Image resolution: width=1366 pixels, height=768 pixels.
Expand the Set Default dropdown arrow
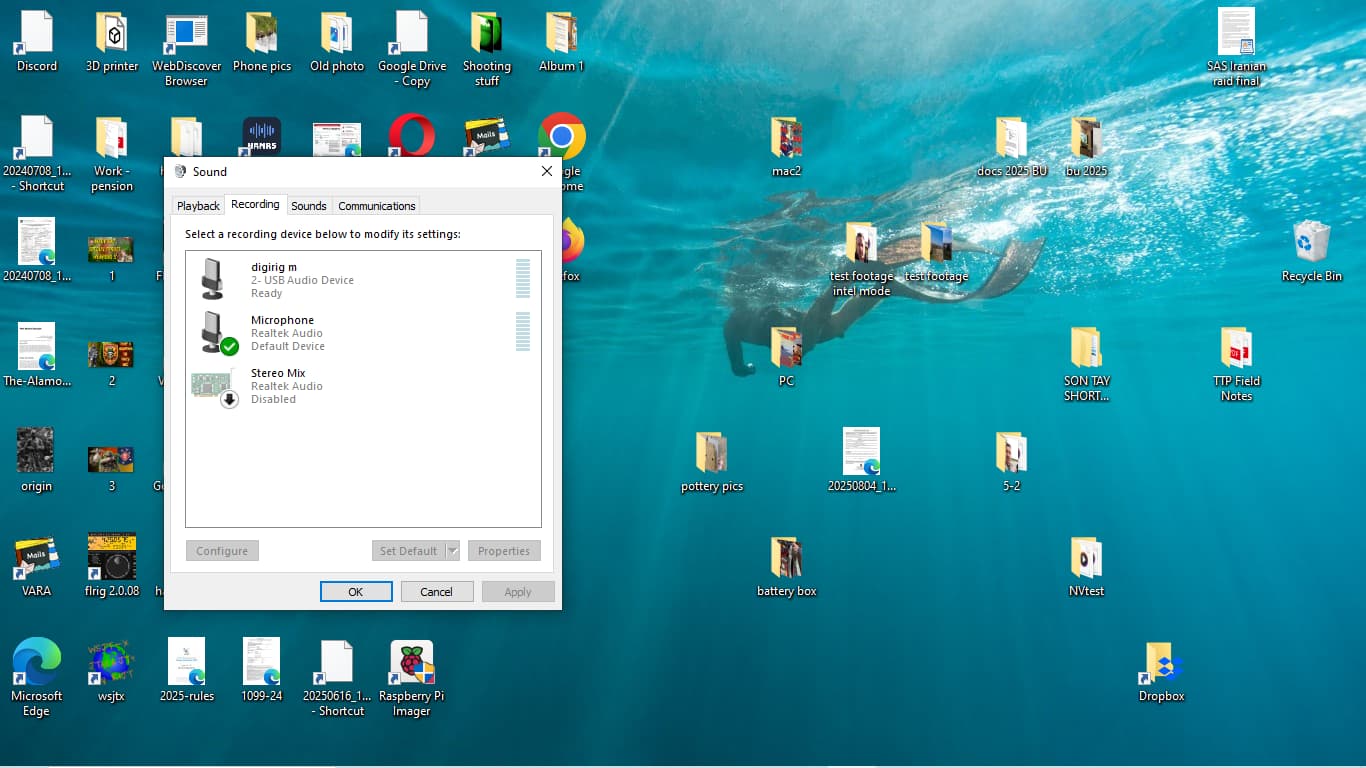(452, 551)
